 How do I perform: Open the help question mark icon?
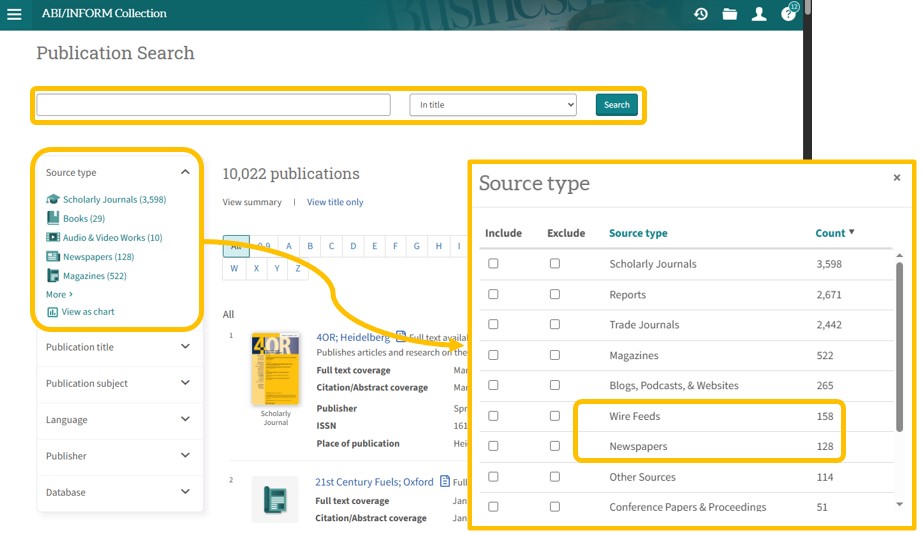tap(788, 14)
